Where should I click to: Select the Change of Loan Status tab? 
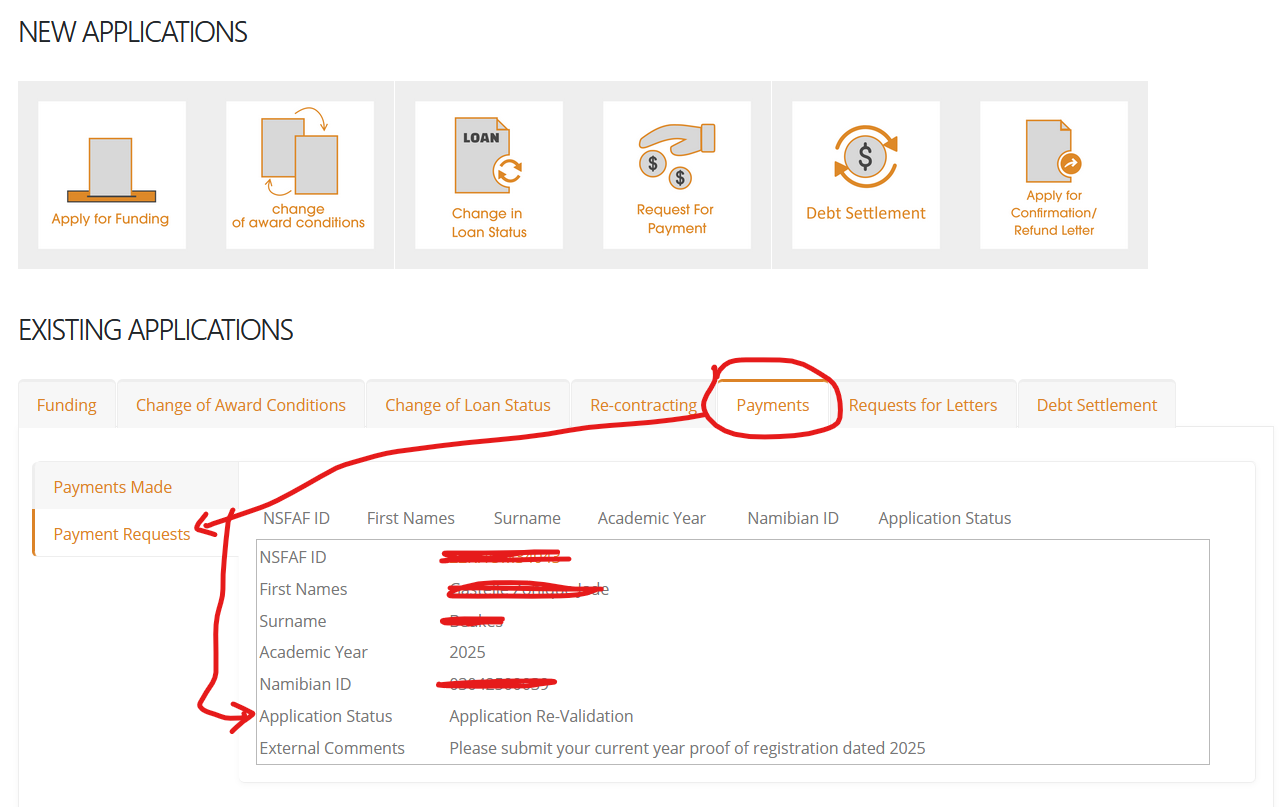[468, 405]
